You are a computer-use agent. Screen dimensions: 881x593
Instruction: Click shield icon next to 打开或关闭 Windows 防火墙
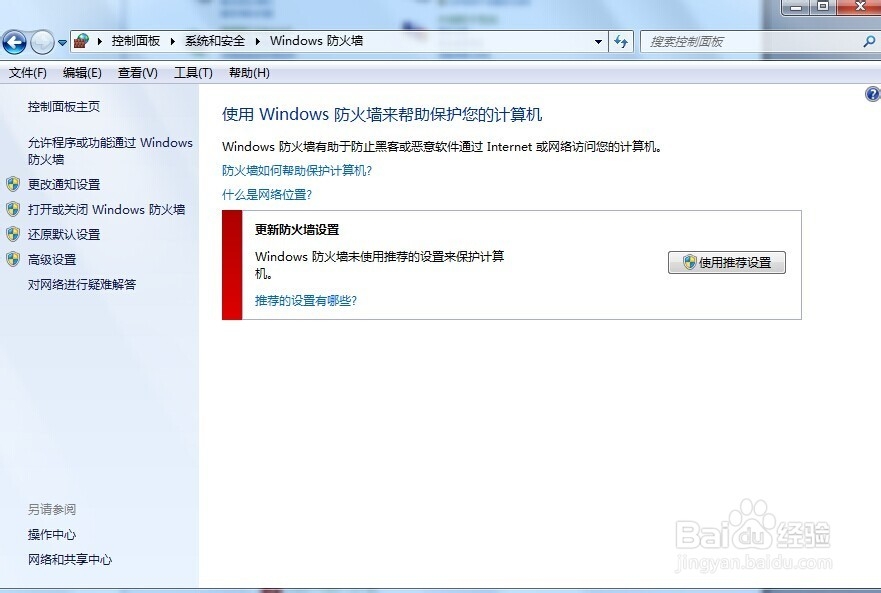click(x=13, y=210)
